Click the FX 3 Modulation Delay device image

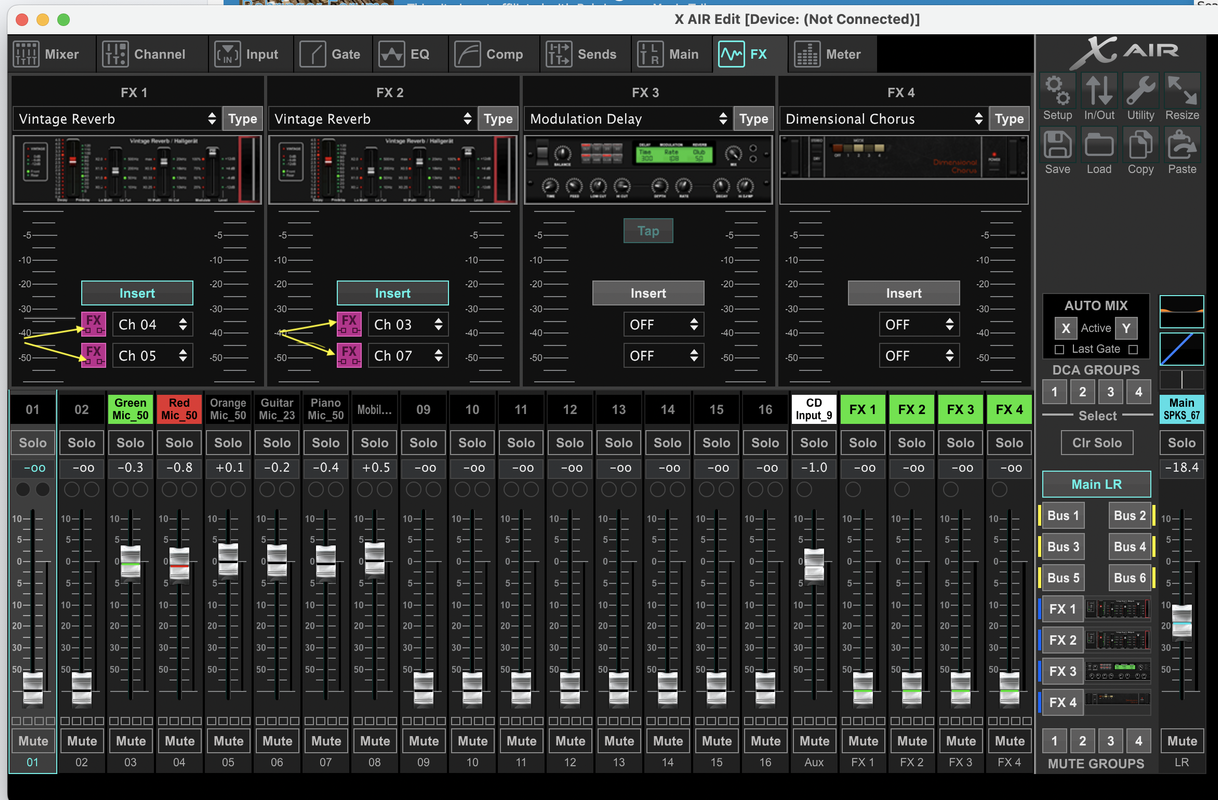pyautogui.click(x=648, y=171)
